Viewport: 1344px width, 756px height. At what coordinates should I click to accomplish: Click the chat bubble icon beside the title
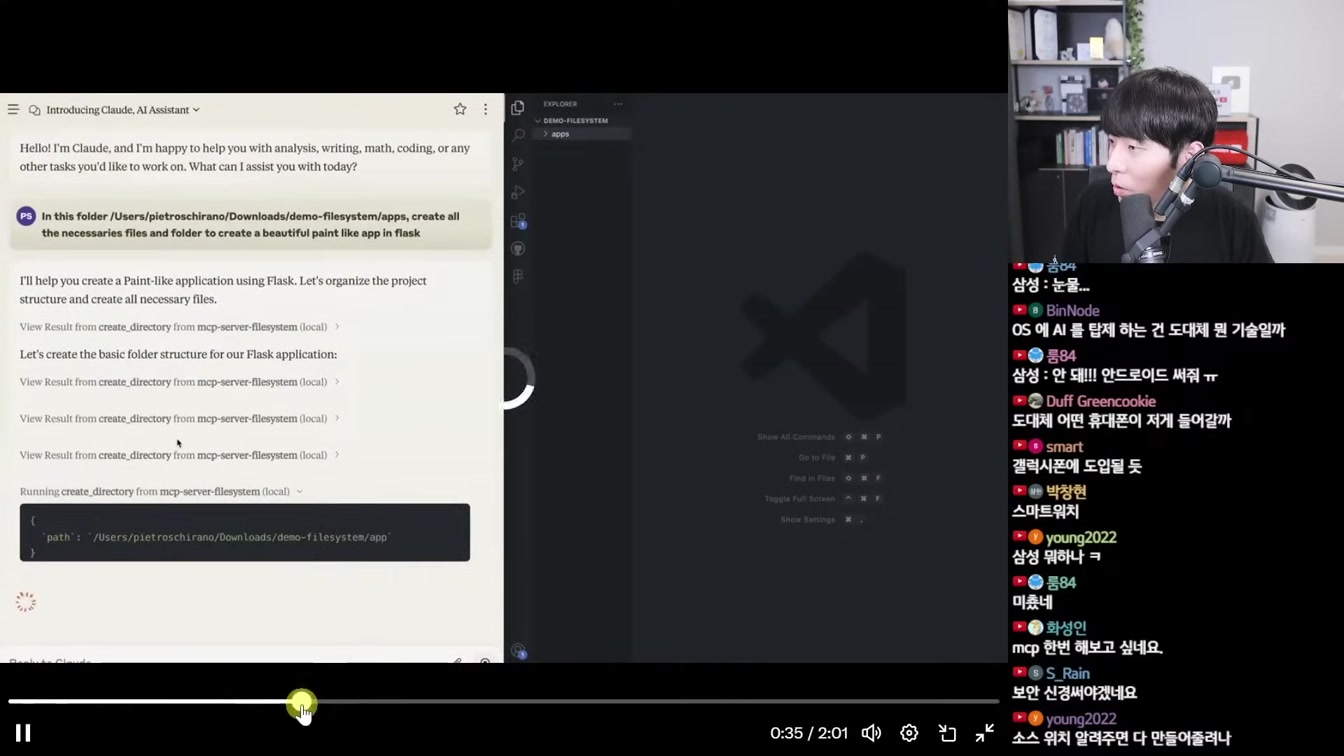(x=35, y=110)
